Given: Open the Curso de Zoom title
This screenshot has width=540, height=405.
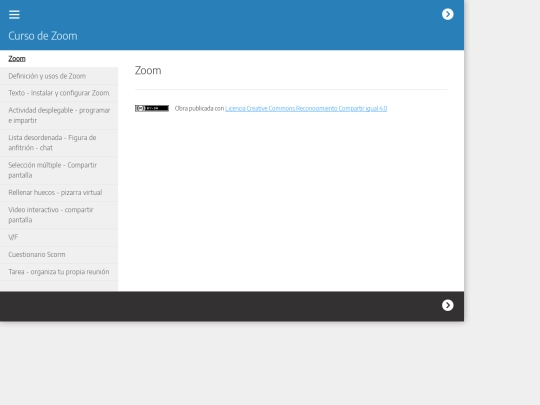Looking at the screenshot, I should 43,36.
